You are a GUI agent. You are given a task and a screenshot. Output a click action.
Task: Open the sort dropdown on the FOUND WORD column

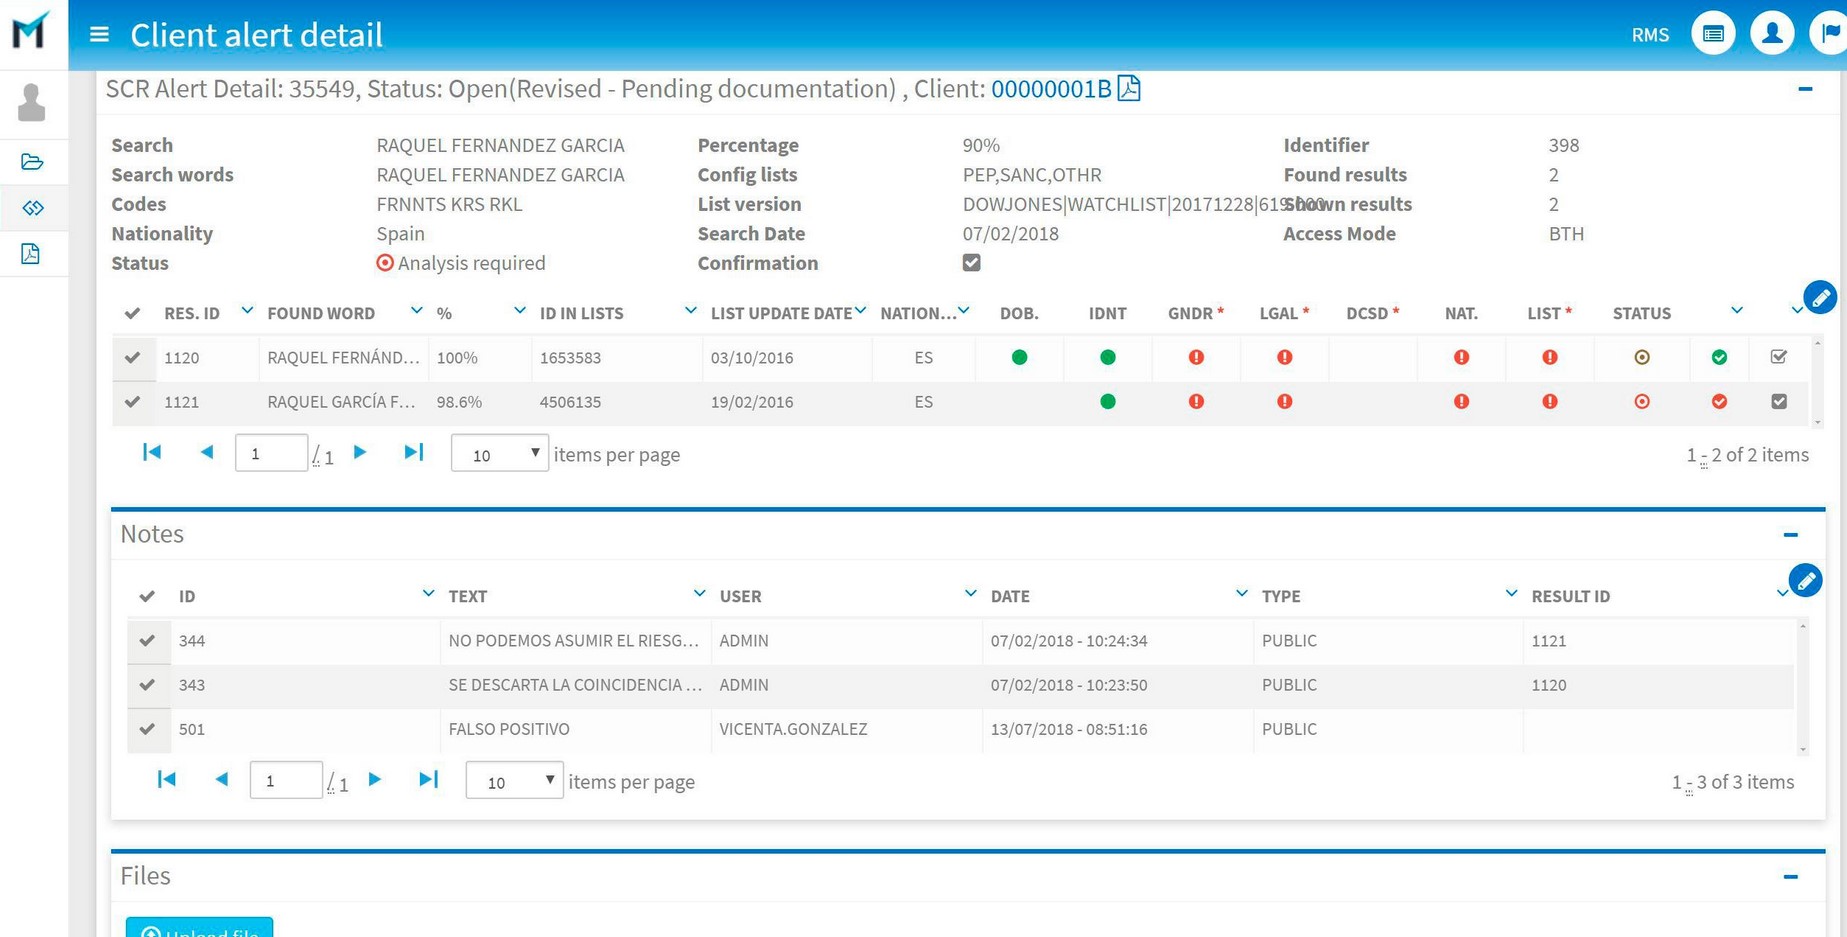416,311
